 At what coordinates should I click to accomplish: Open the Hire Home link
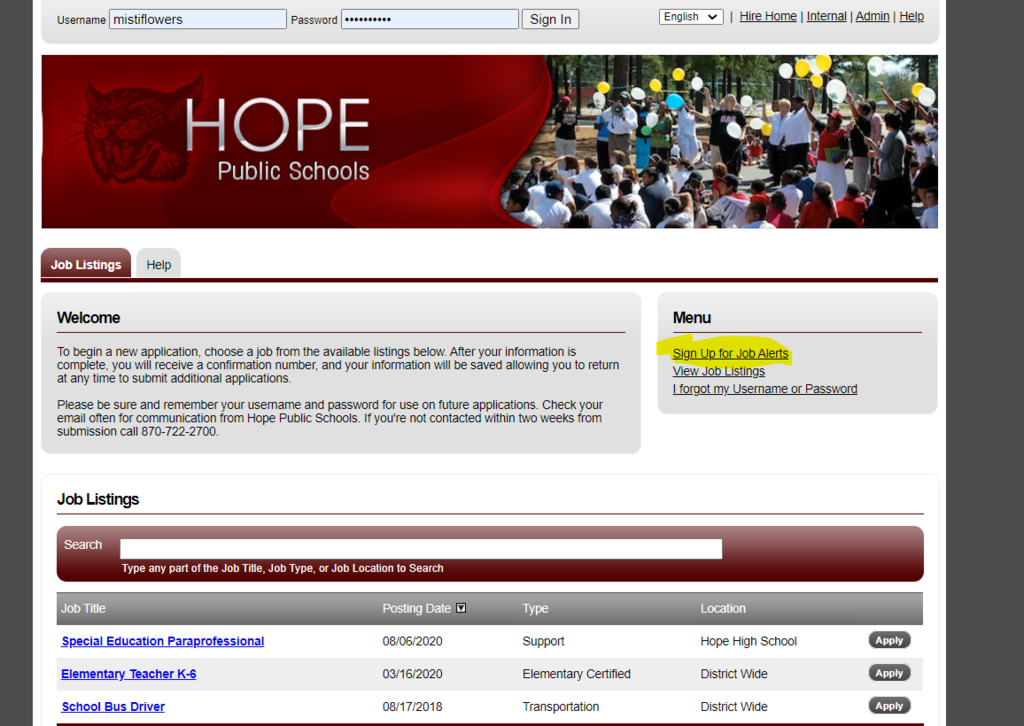[768, 16]
